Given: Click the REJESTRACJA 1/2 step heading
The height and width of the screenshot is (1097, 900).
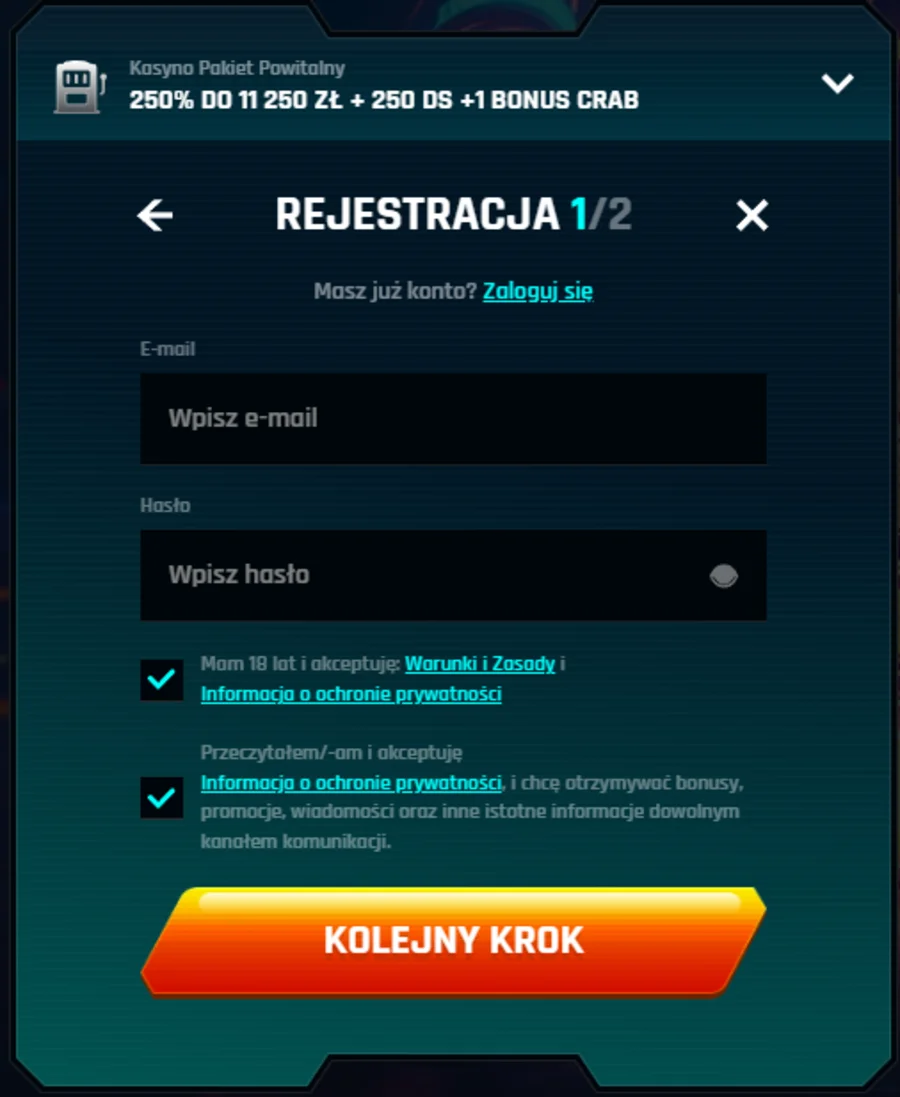Looking at the screenshot, I should pos(453,214).
